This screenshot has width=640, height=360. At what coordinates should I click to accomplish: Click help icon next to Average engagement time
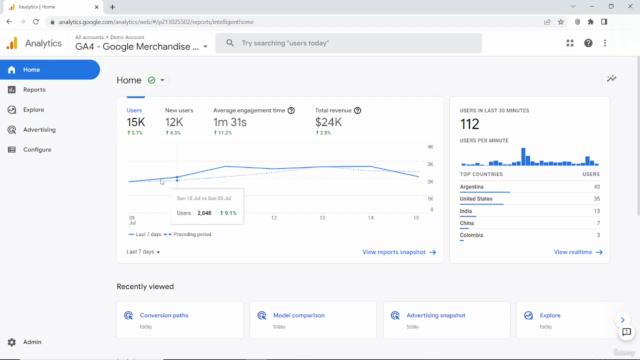click(x=291, y=111)
